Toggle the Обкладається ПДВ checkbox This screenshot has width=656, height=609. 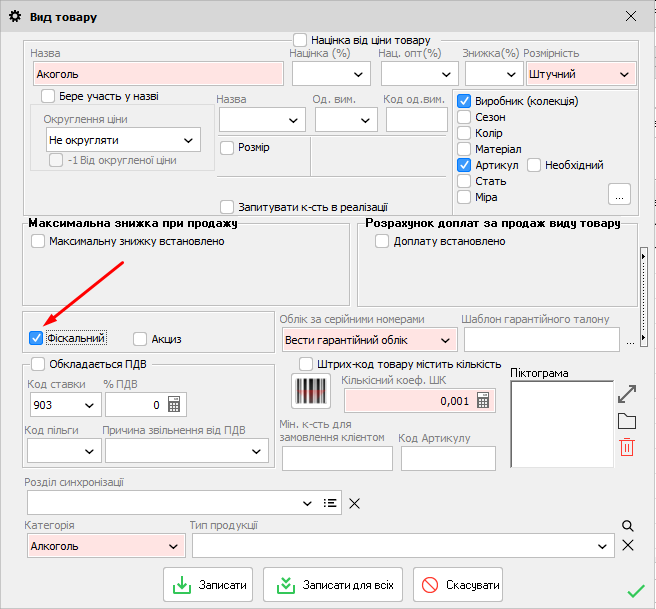click(x=38, y=364)
